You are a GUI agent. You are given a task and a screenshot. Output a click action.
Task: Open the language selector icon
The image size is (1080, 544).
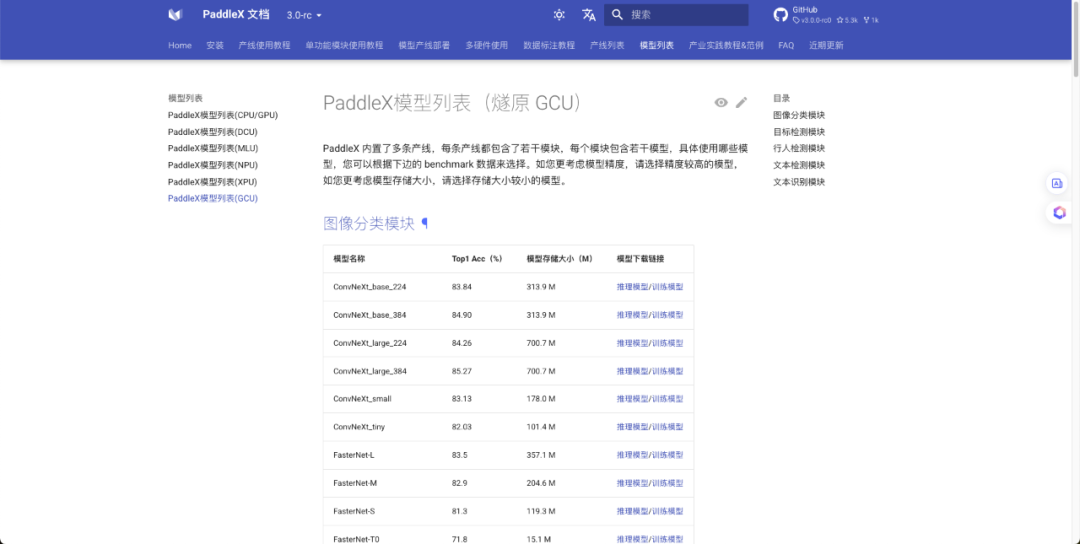point(589,14)
